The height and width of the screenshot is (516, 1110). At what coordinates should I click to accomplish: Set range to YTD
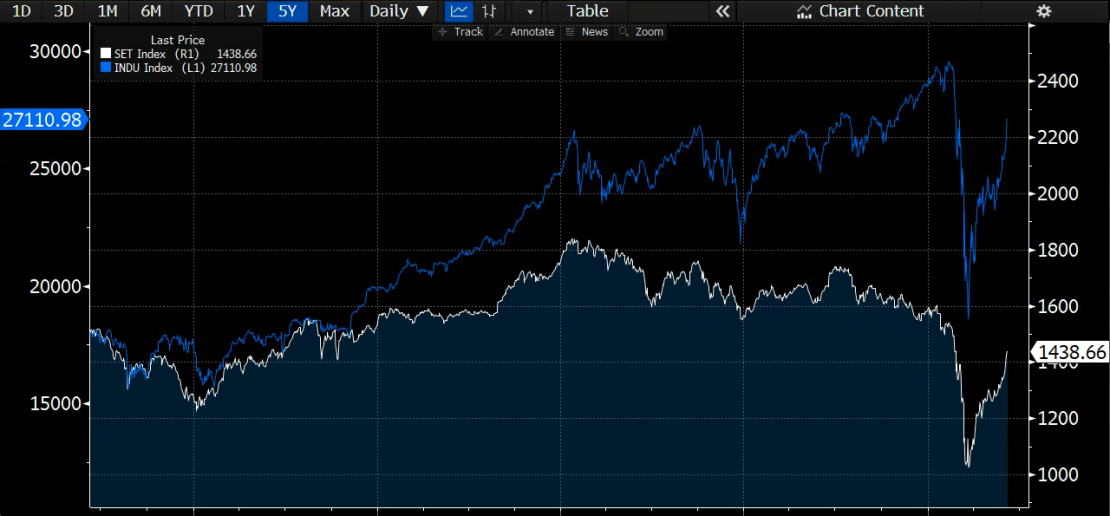(x=198, y=11)
